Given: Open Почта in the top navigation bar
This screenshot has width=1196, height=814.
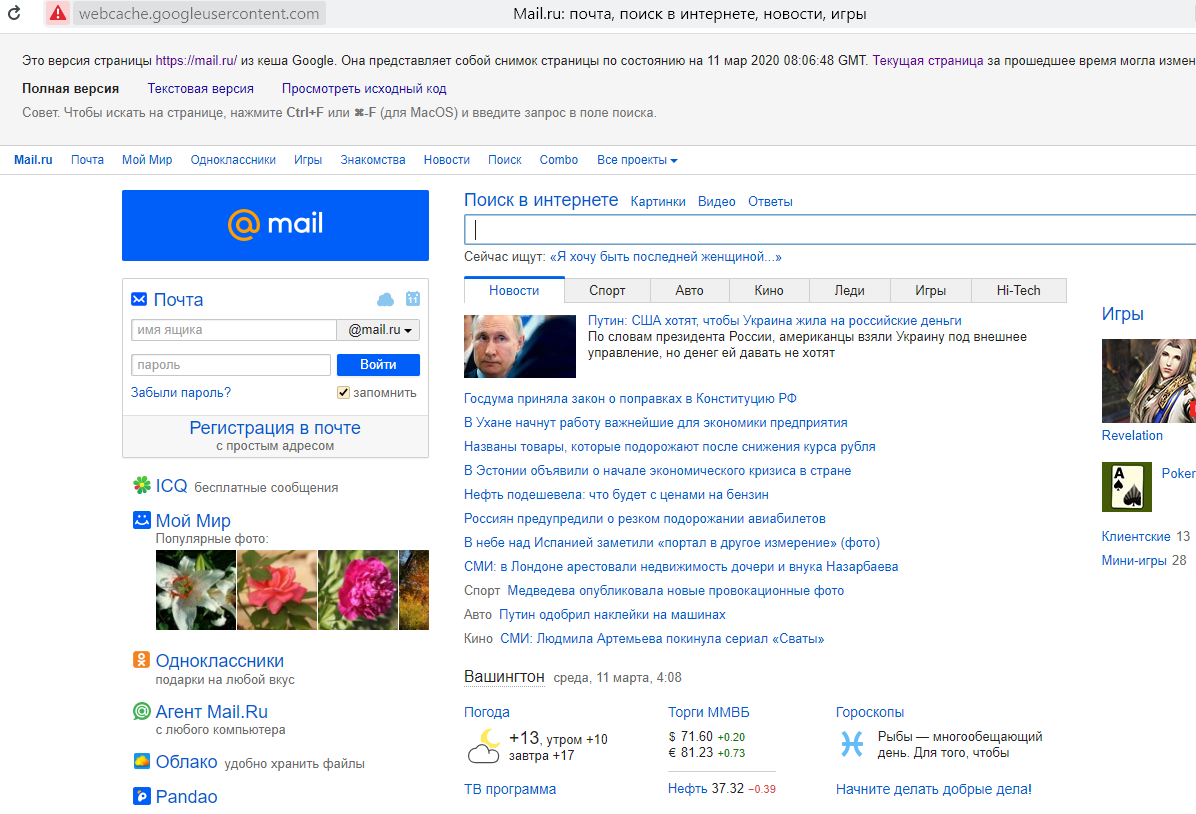Looking at the screenshot, I should (87, 159).
